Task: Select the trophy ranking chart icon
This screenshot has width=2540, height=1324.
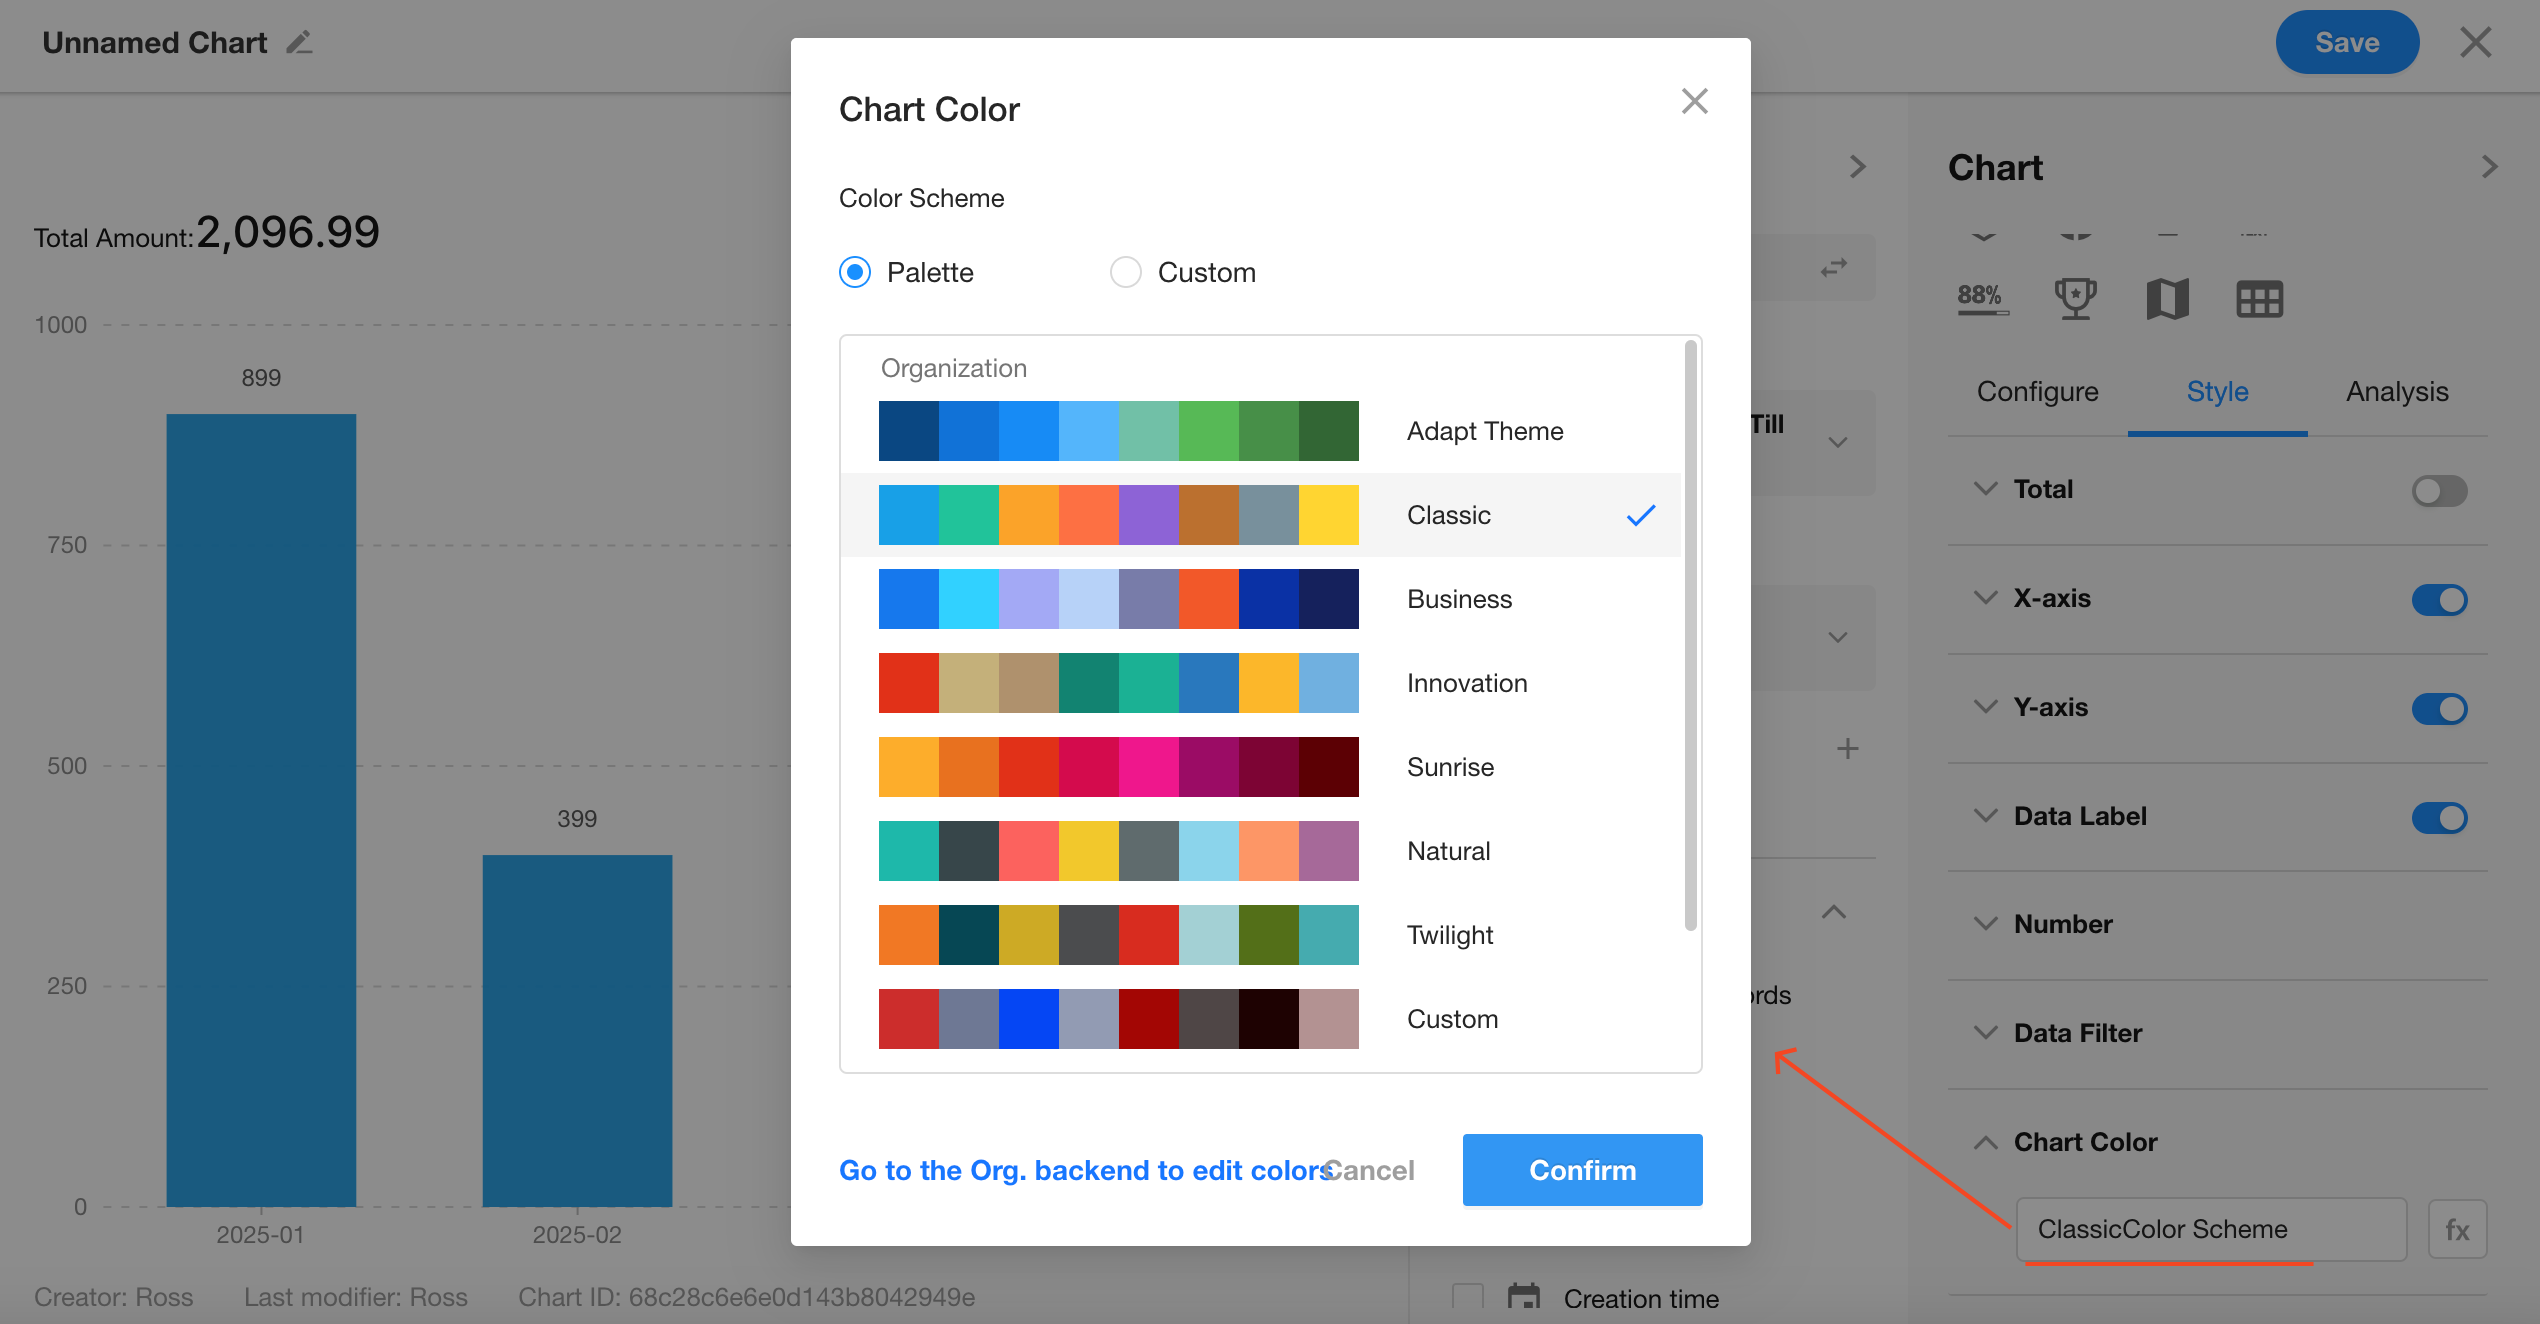Action: pos(2075,298)
